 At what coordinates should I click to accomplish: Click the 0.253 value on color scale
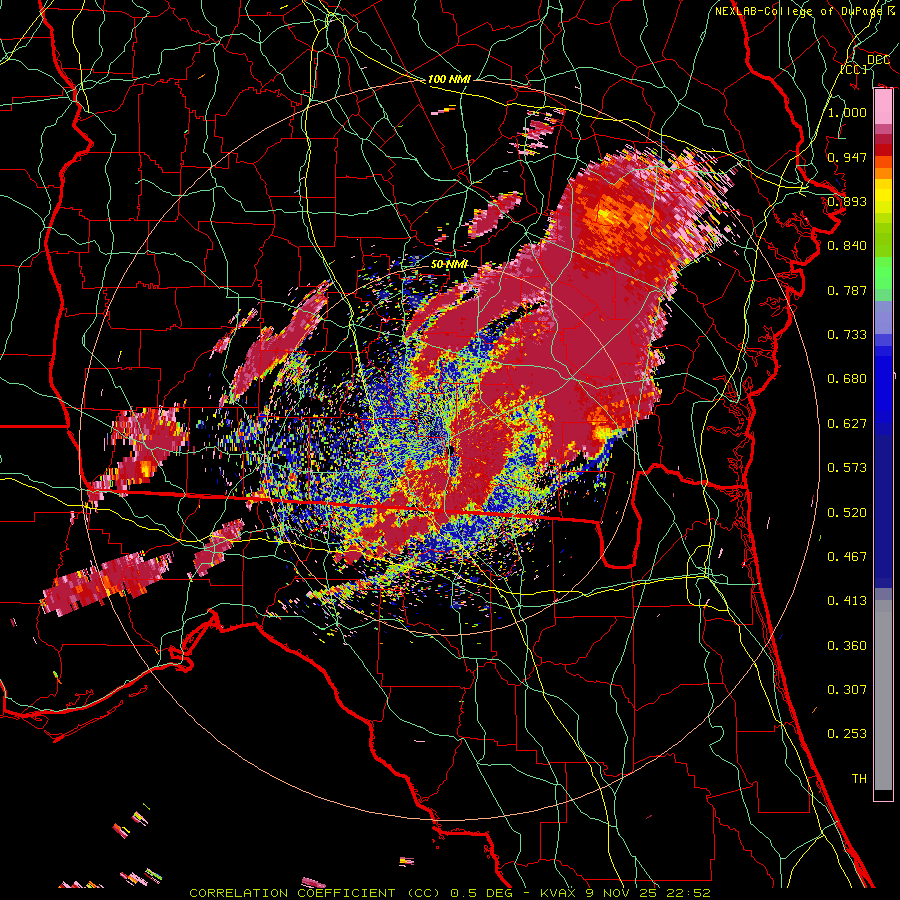point(847,734)
